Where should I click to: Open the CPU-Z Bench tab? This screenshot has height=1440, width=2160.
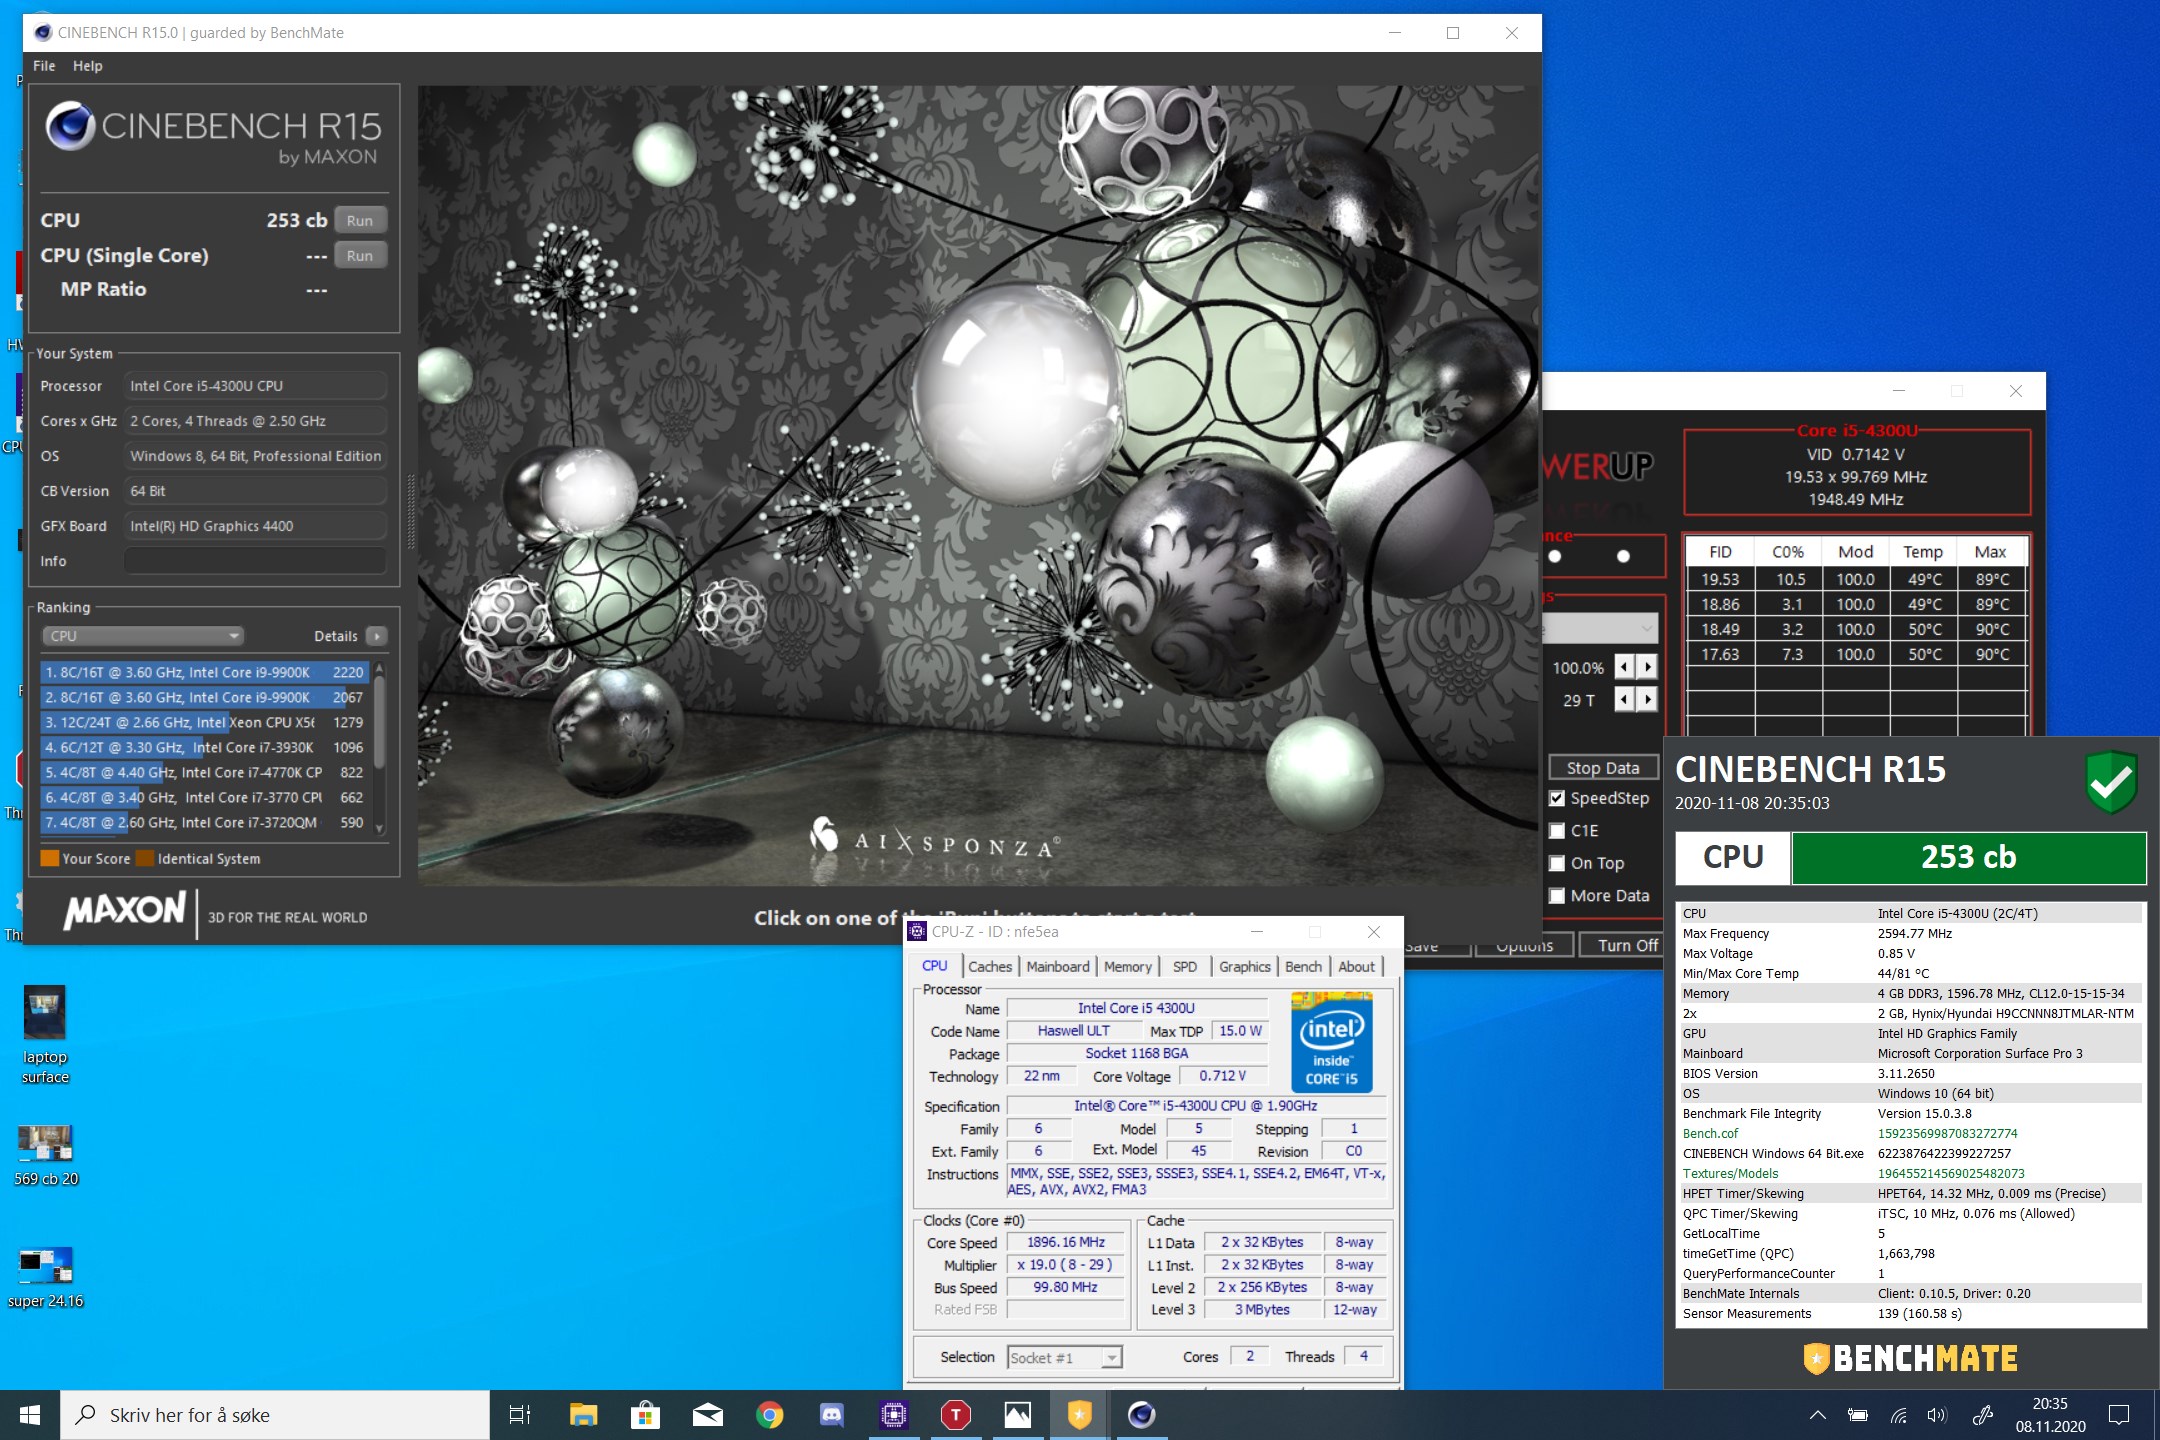point(1303,966)
